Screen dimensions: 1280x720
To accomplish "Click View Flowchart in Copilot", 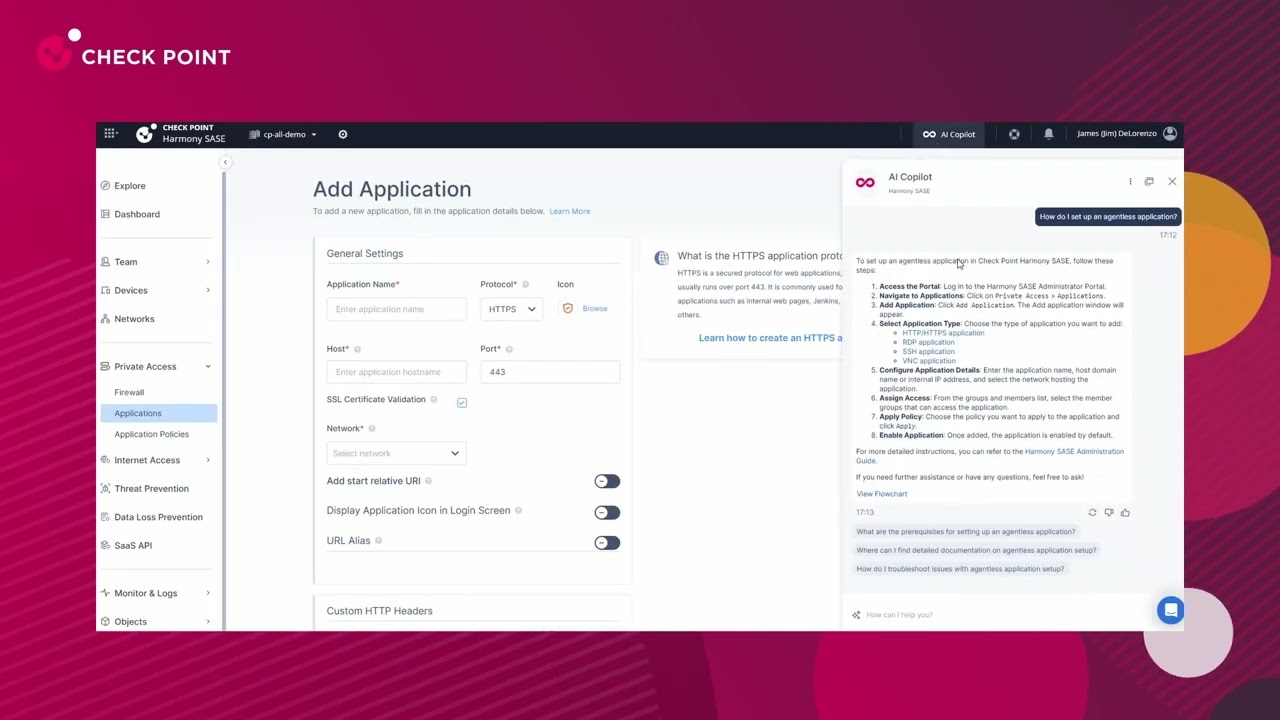I will (882, 494).
